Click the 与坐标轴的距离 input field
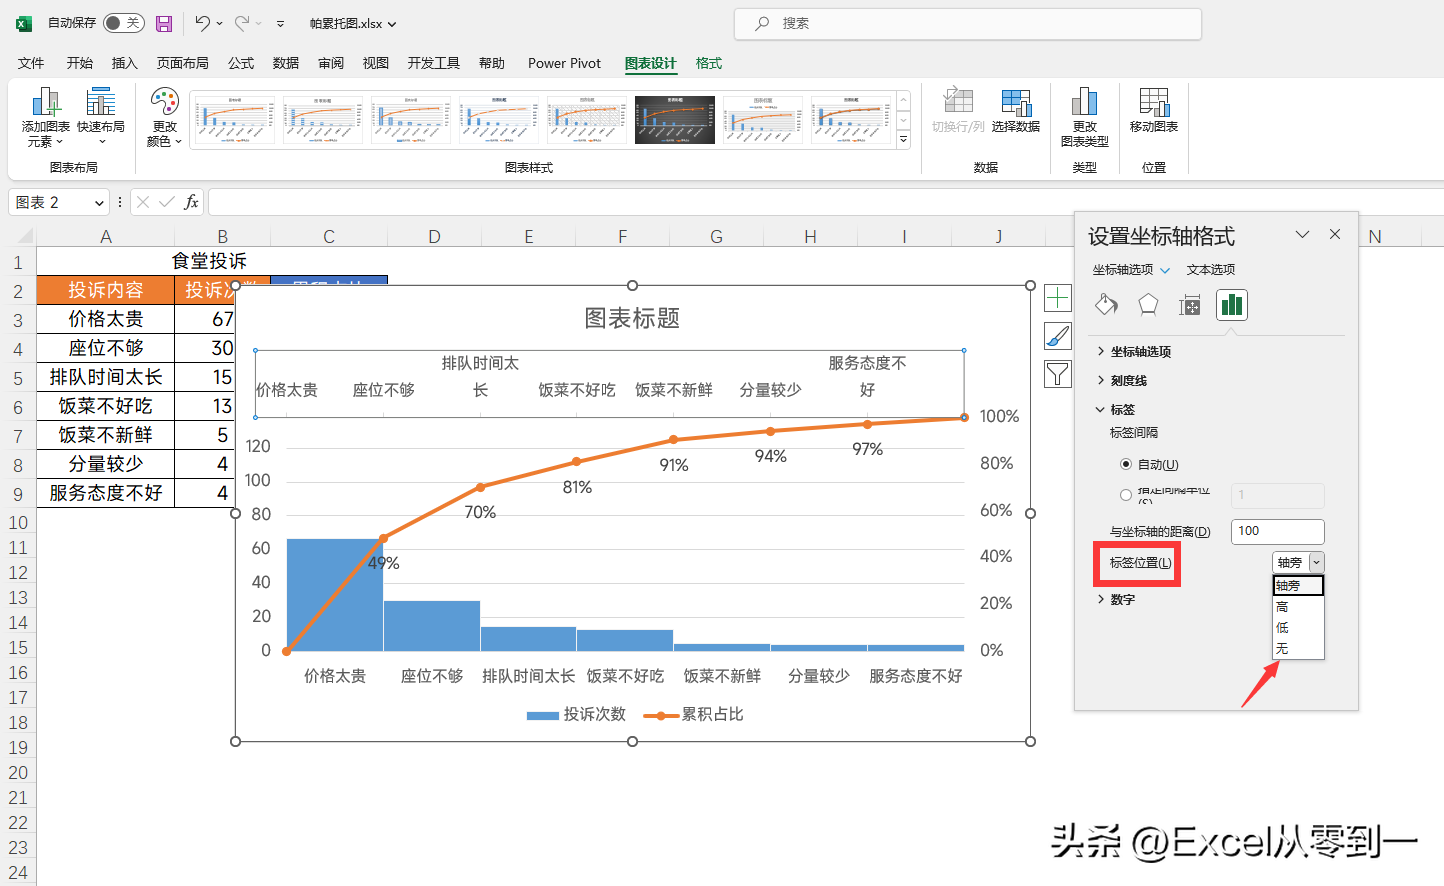The width and height of the screenshot is (1444, 886). [x=1277, y=531]
